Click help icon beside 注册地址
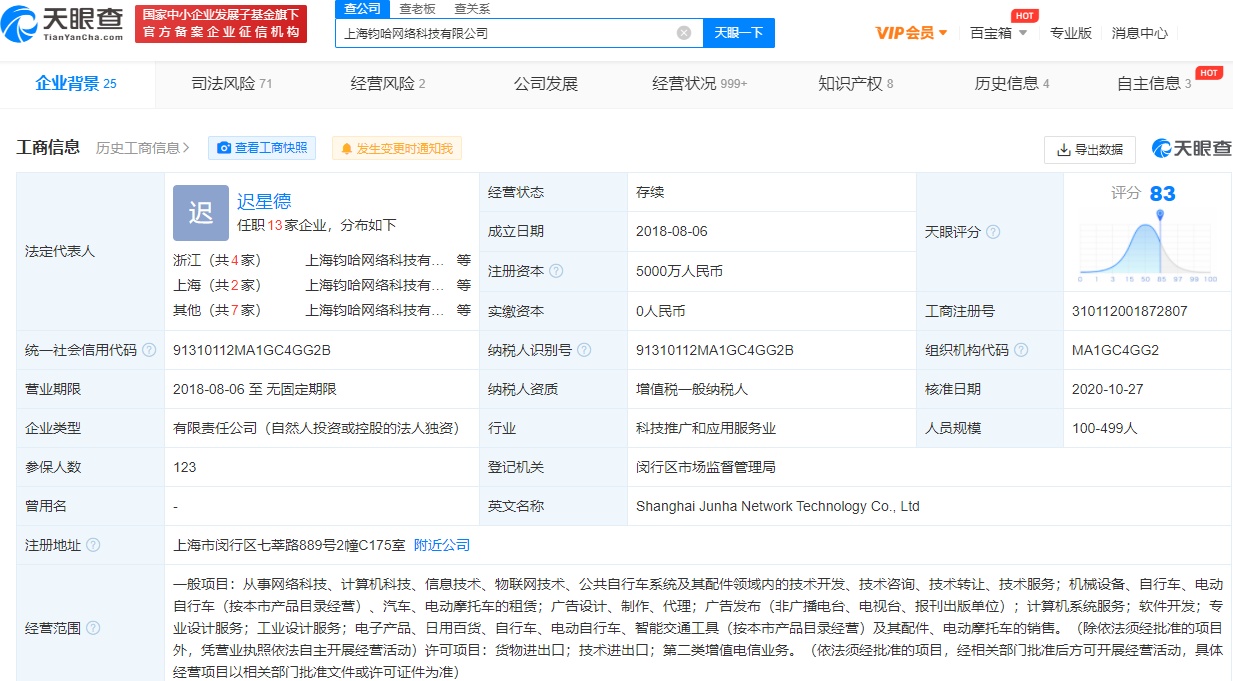Image resolution: width=1233 pixels, height=681 pixels. click(x=93, y=545)
